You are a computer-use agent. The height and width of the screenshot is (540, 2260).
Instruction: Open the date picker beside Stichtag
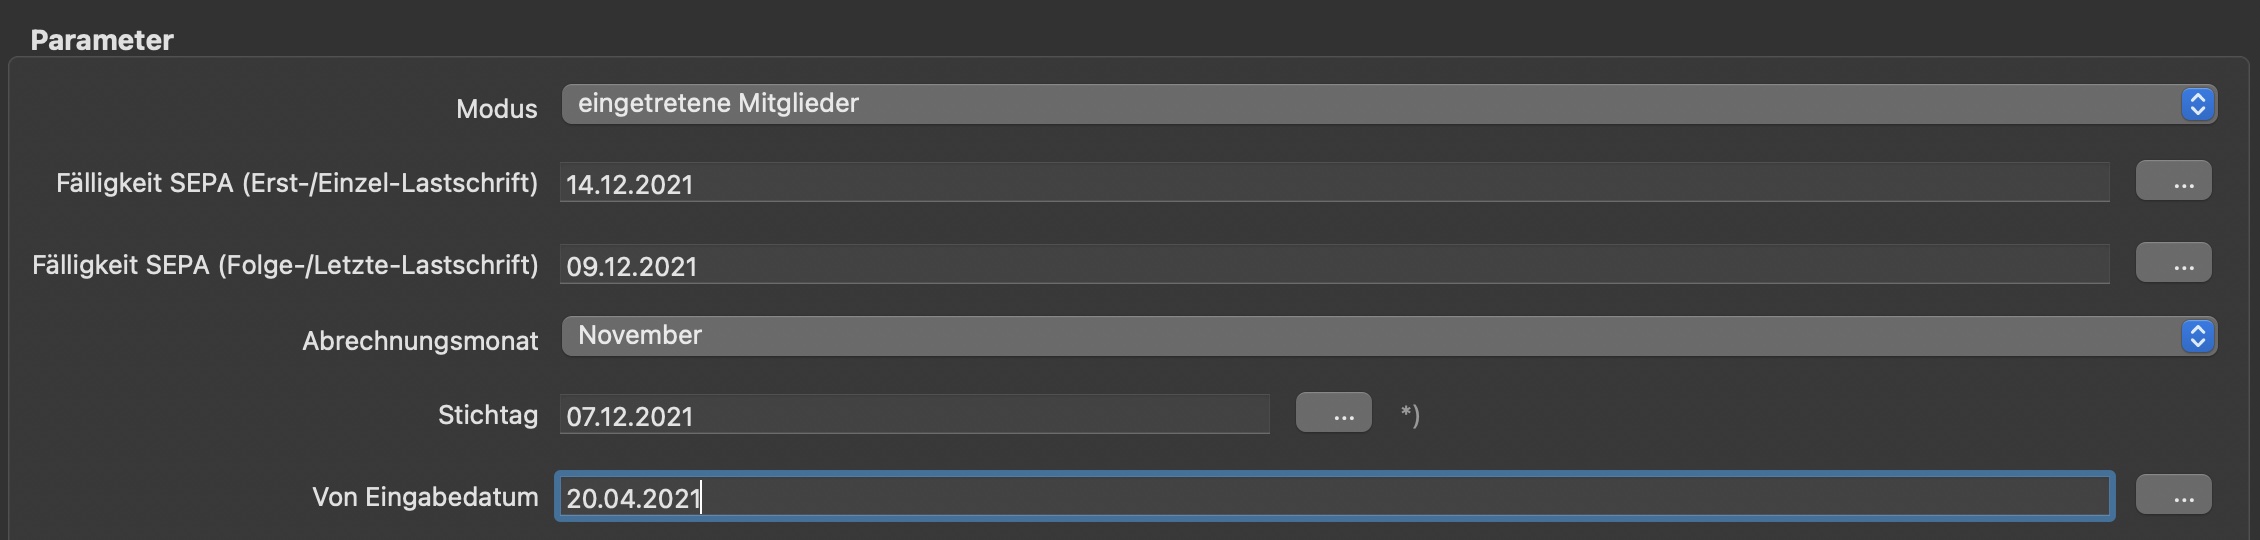(x=1333, y=413)
